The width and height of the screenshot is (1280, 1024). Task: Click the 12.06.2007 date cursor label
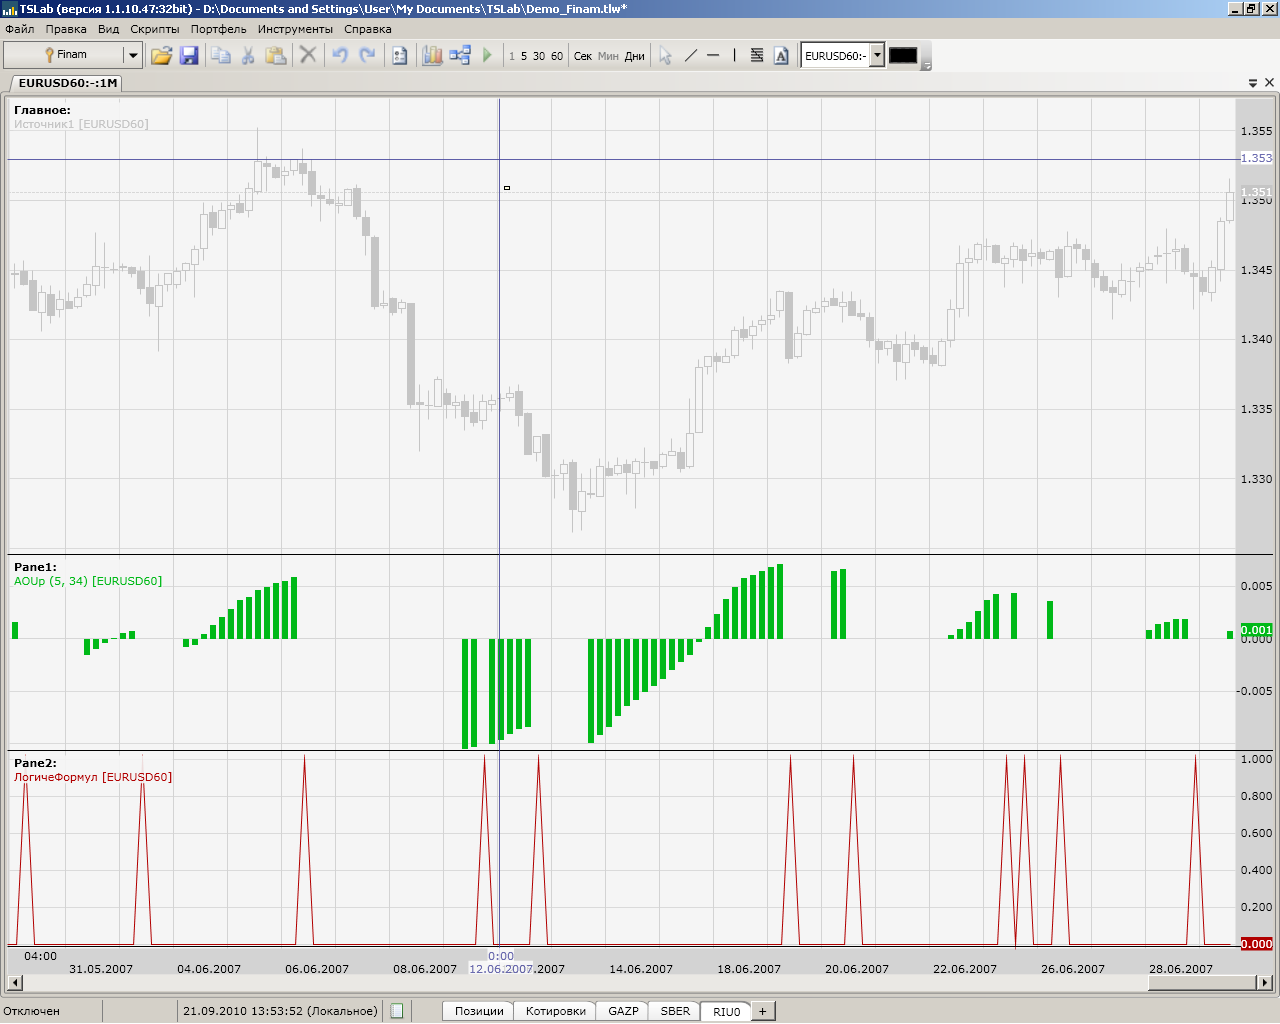point(501,969)
